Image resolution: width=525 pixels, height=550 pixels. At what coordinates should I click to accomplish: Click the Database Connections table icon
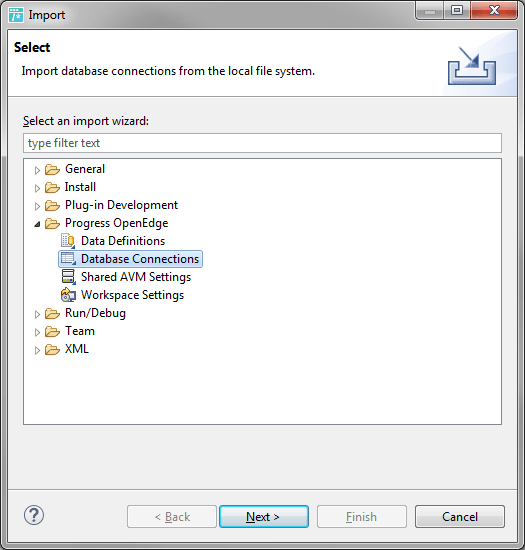click(x=68, y=259)
